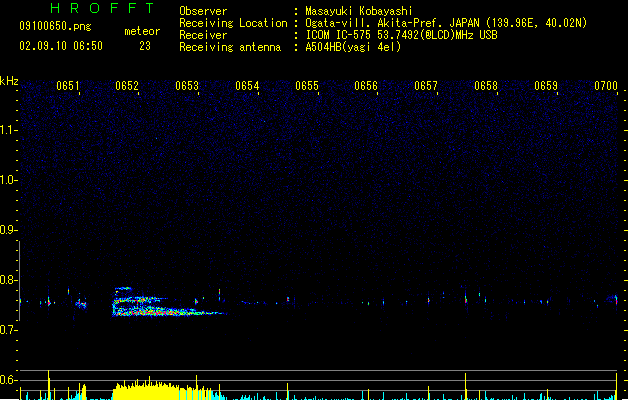The height and width of the screenshot is (400, 629).
Task: Select observer name Masayuki Kobayashi
Action: tap(359, 11)
